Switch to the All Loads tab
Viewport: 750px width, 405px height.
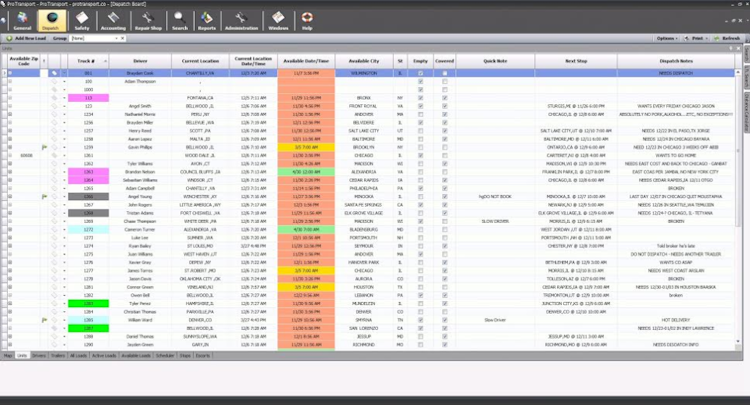point(78,356)
